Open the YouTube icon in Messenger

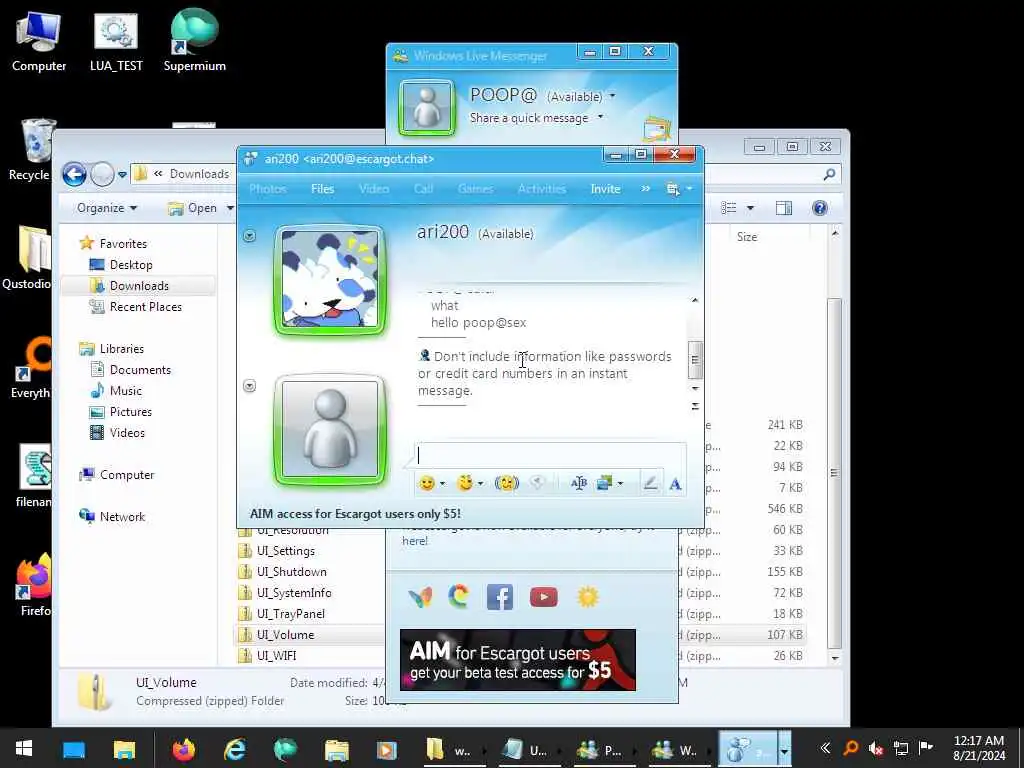[x=543, y=597]
